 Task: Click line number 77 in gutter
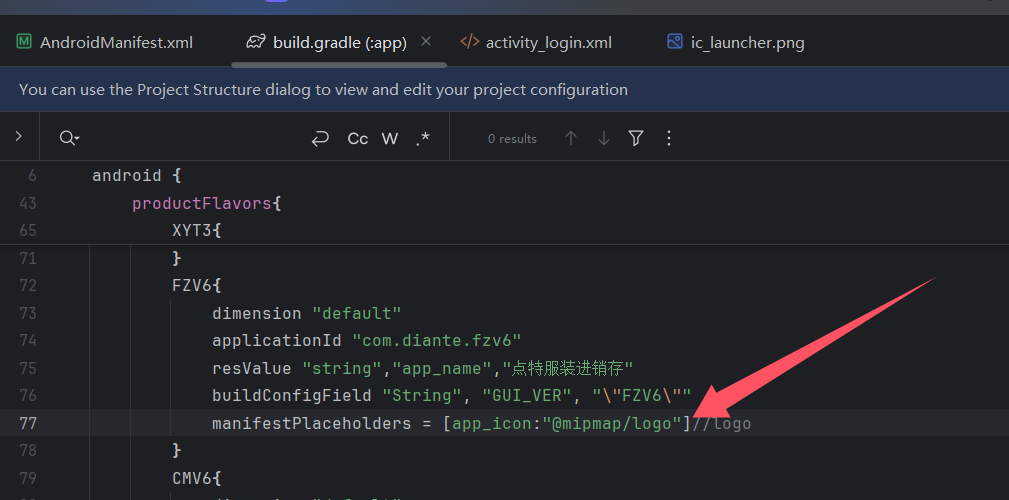coord(28,423)
